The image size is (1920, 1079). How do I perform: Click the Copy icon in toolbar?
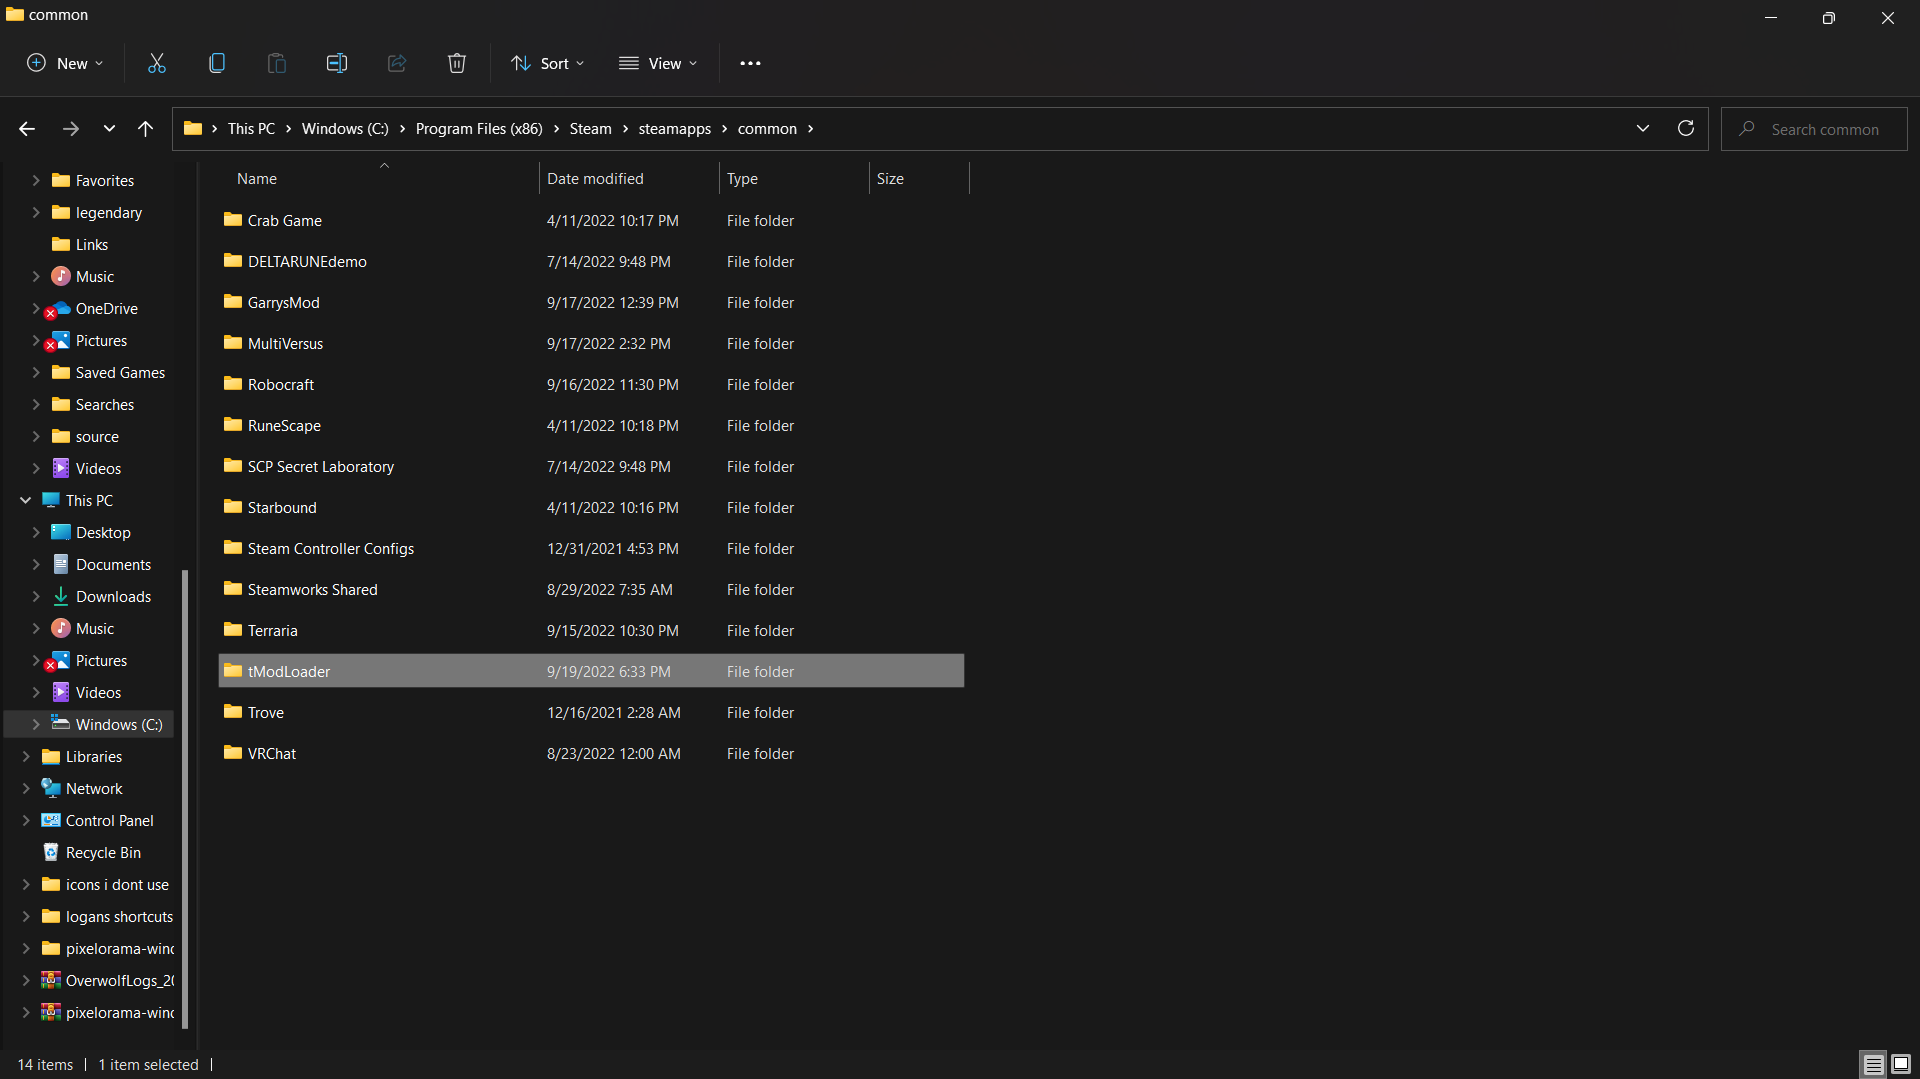coord(217,63)
